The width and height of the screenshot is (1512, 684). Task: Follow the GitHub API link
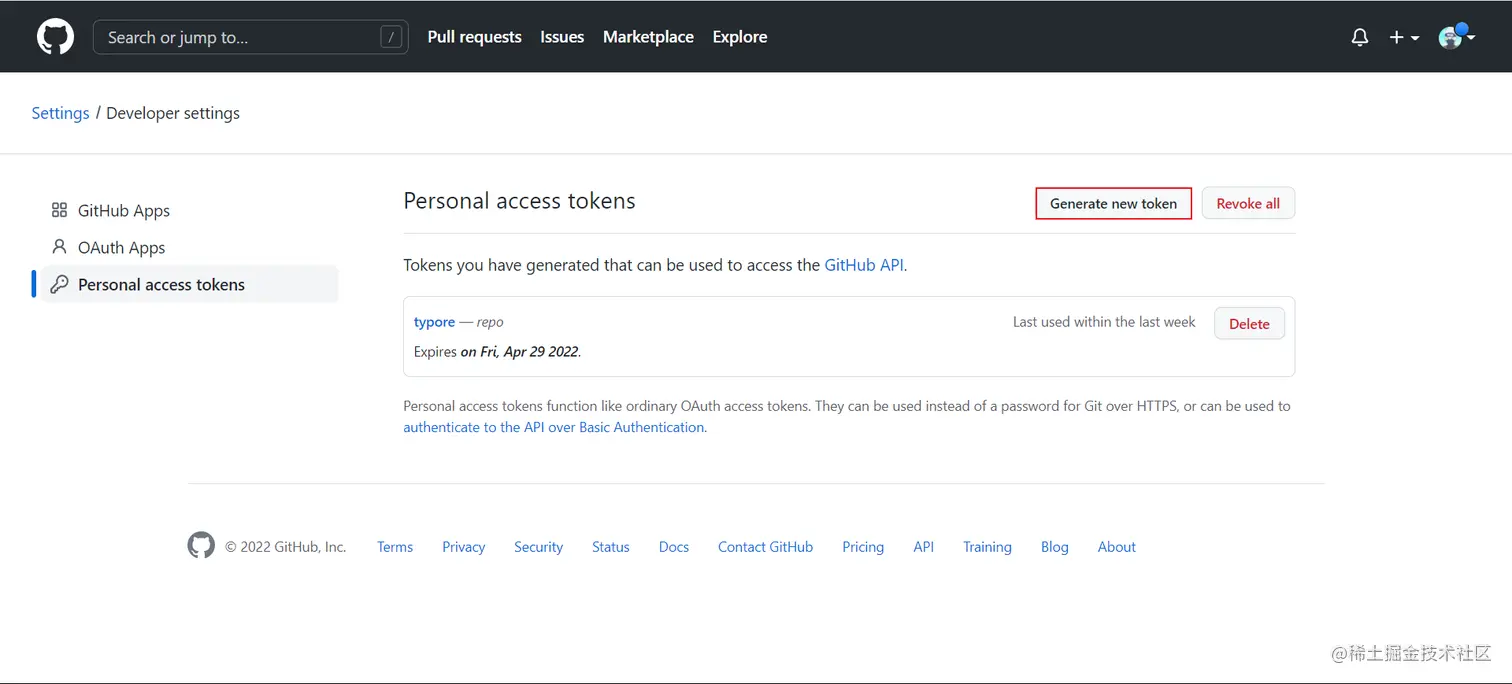pyautogui.click(x=864, y=265)
